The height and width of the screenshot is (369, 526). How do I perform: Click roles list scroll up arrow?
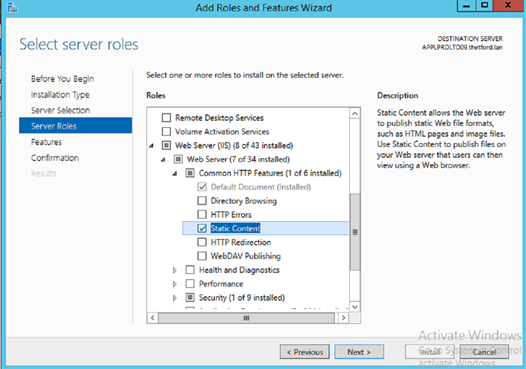coord(355,114)
